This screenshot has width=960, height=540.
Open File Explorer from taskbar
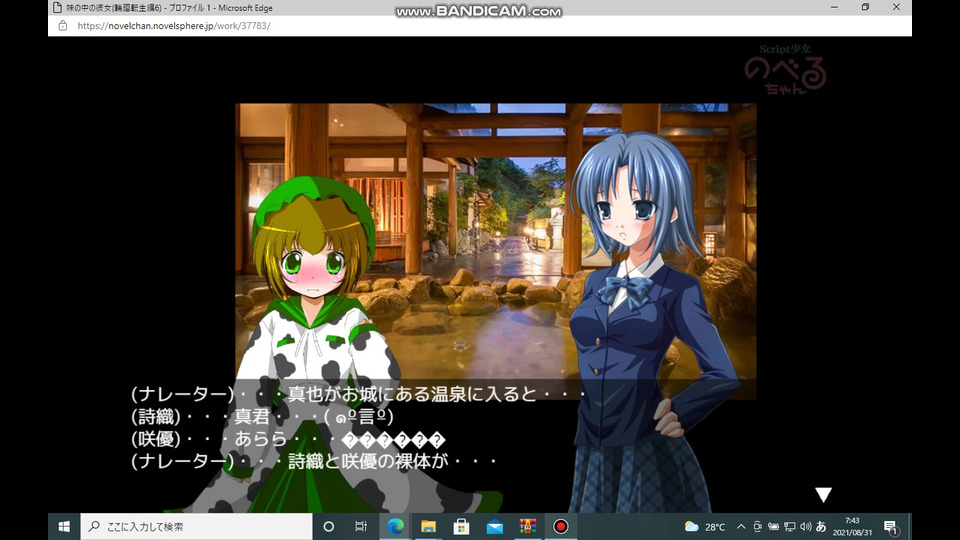pyautogui.click(x=428, y=527)
